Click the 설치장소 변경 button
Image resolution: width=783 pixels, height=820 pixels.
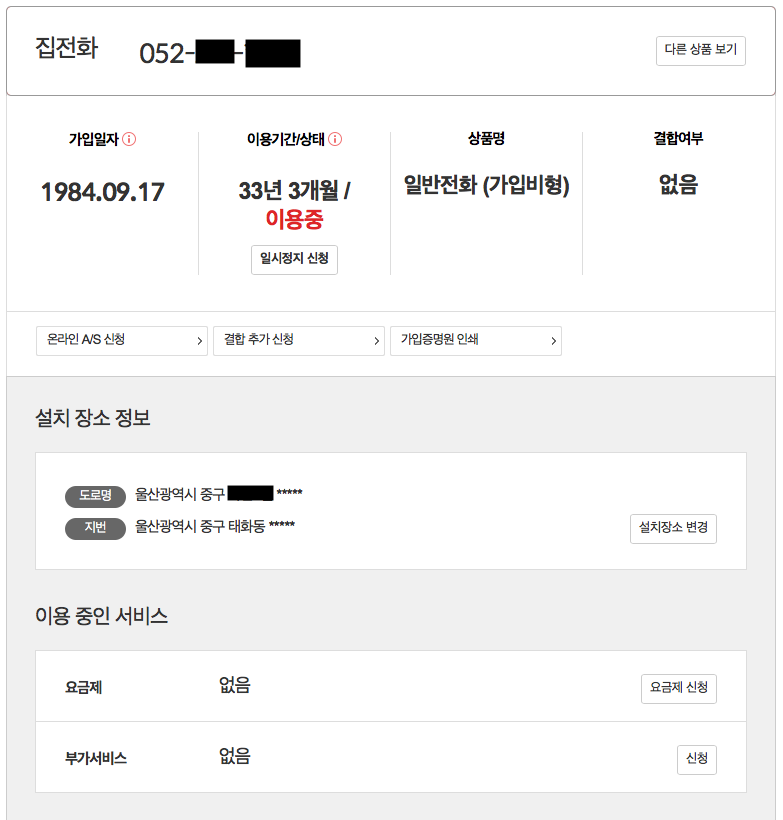[x=673, y=528]
